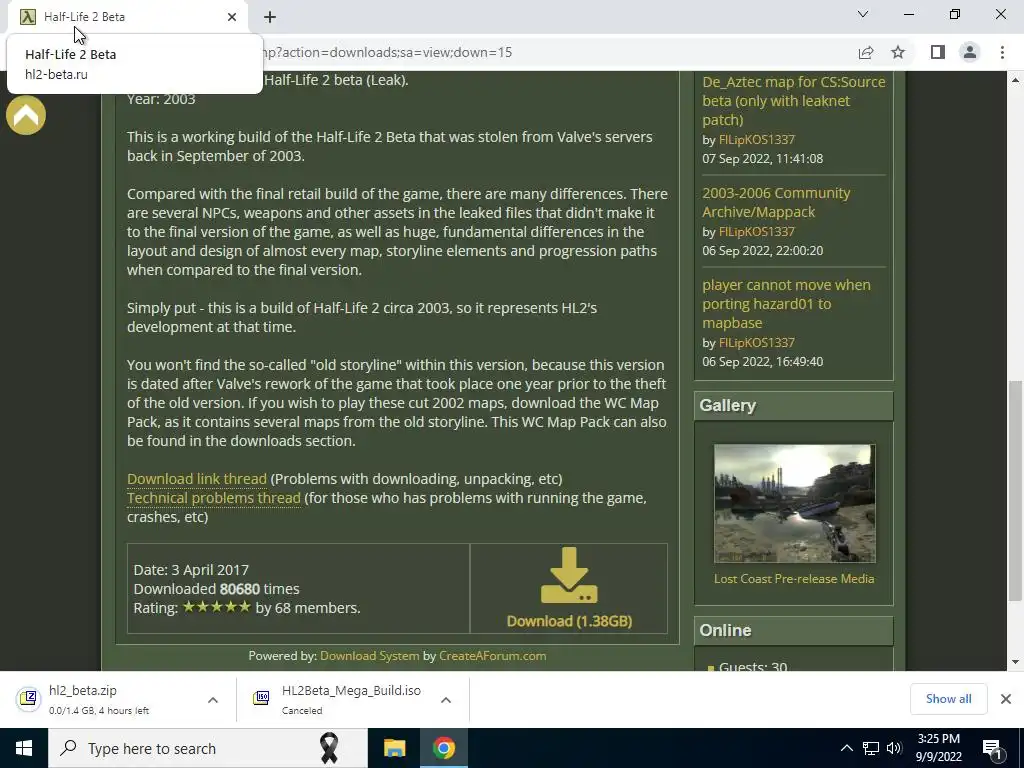Open FlLipKOS1337 profile under Community Archive post
Screen dimensions: 1024x768
(x=756, y=232)
